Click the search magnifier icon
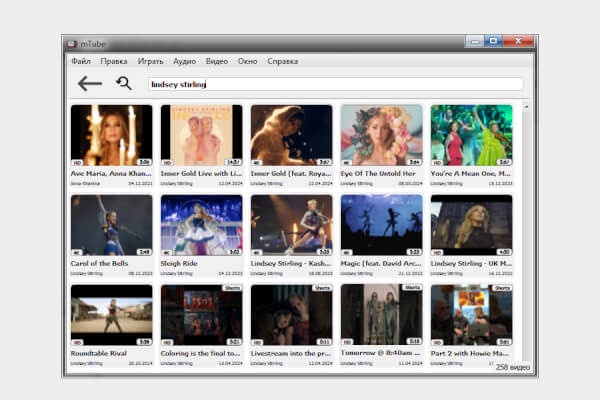The height and width of the screenshot is (400, 600). tap(124, 83)
